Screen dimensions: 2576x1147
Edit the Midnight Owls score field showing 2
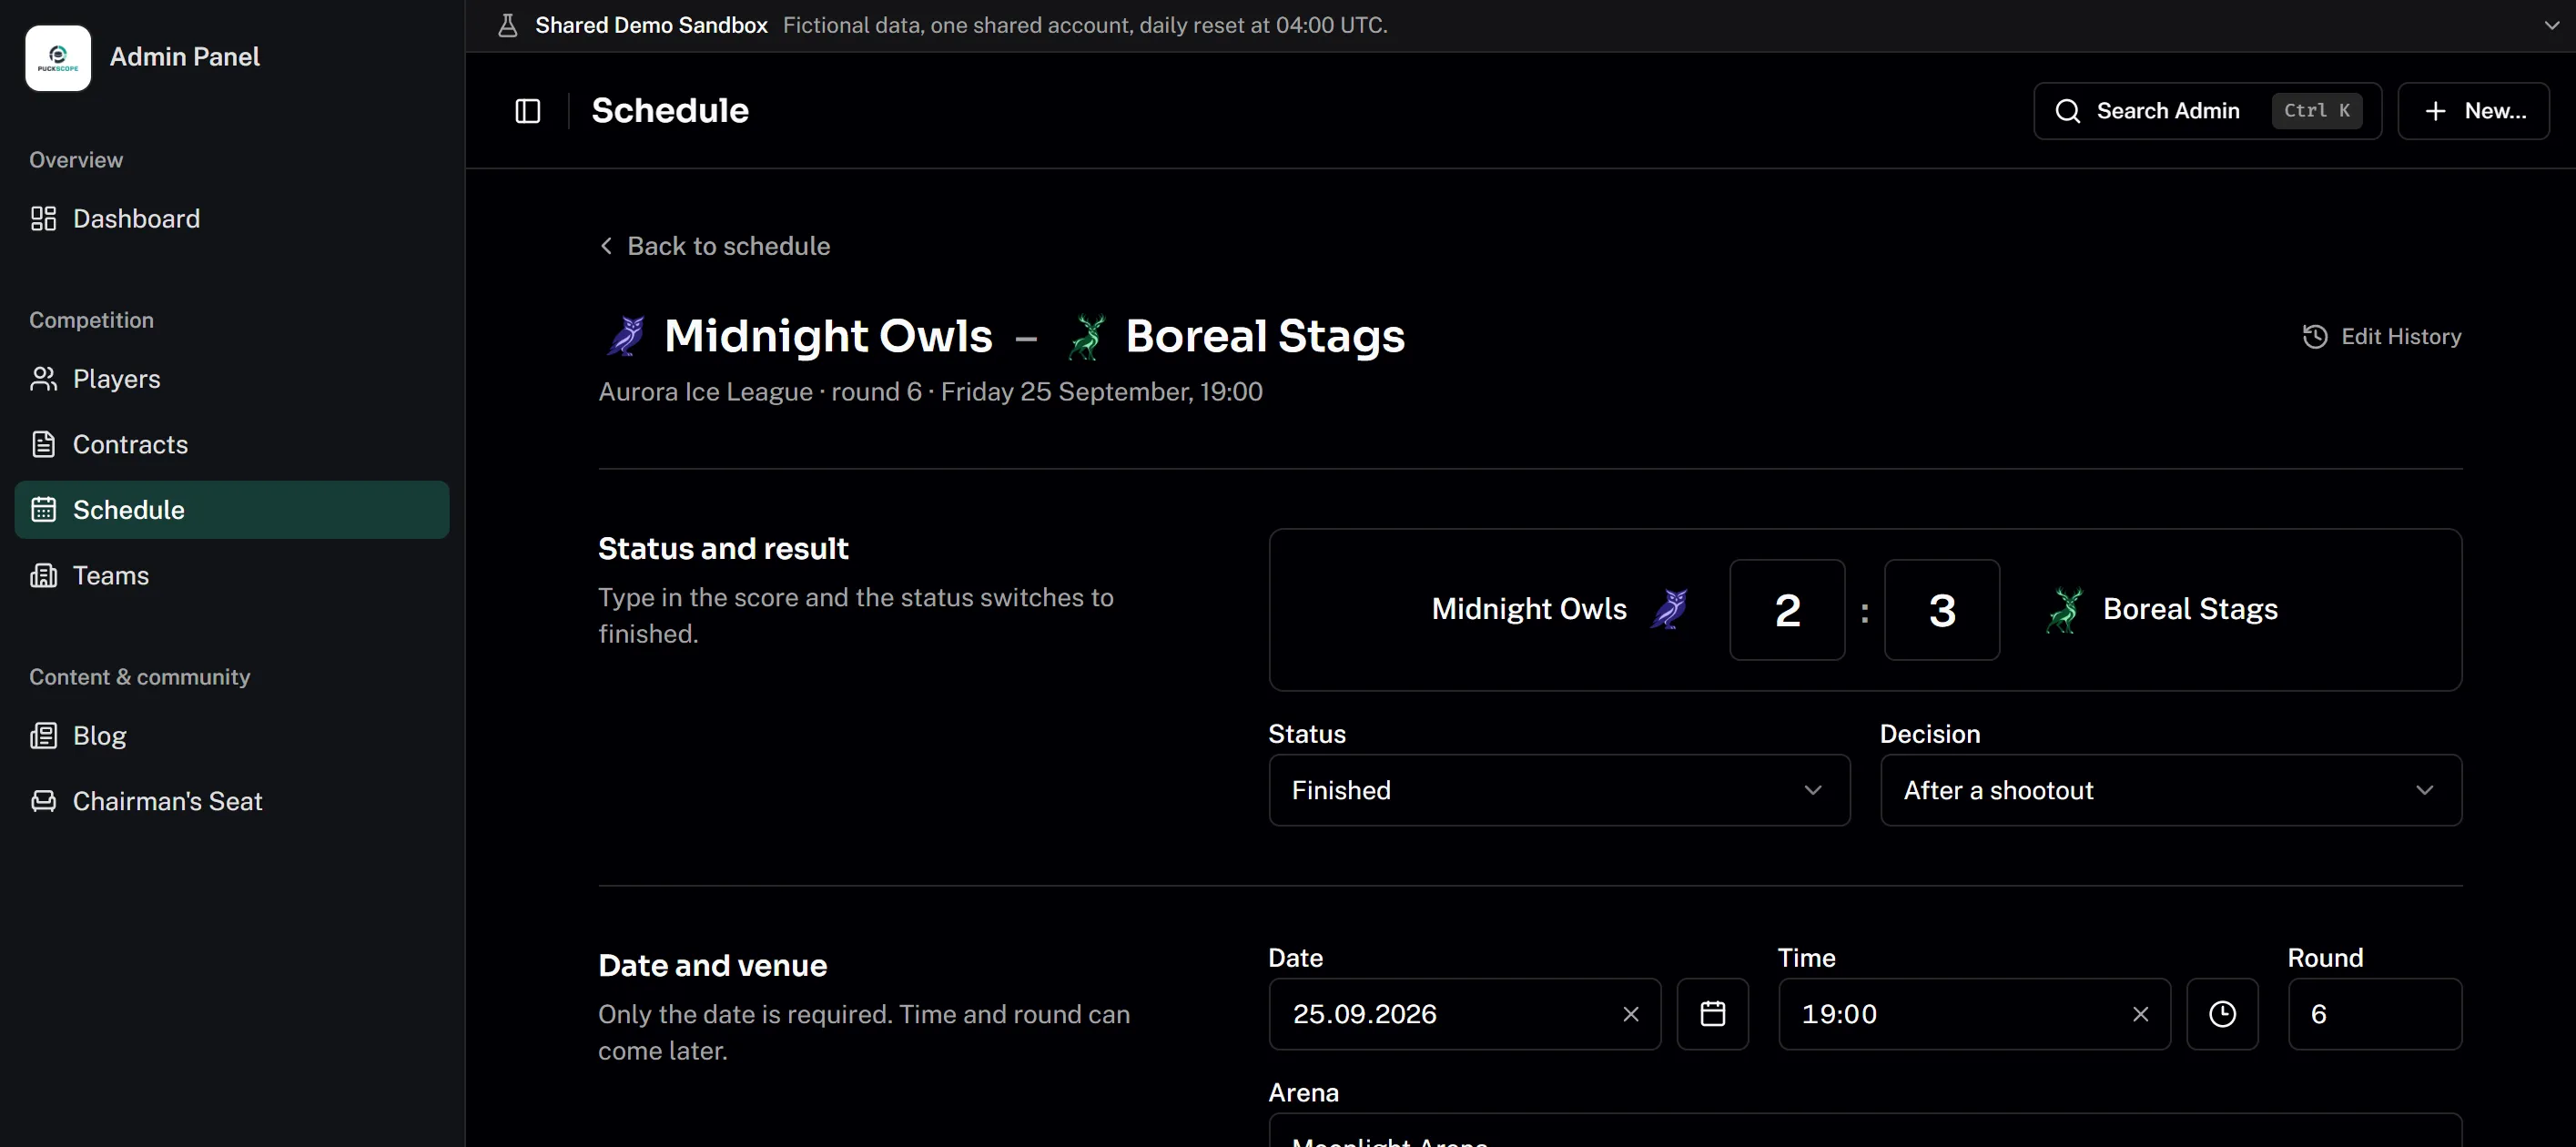[1787, 610]
